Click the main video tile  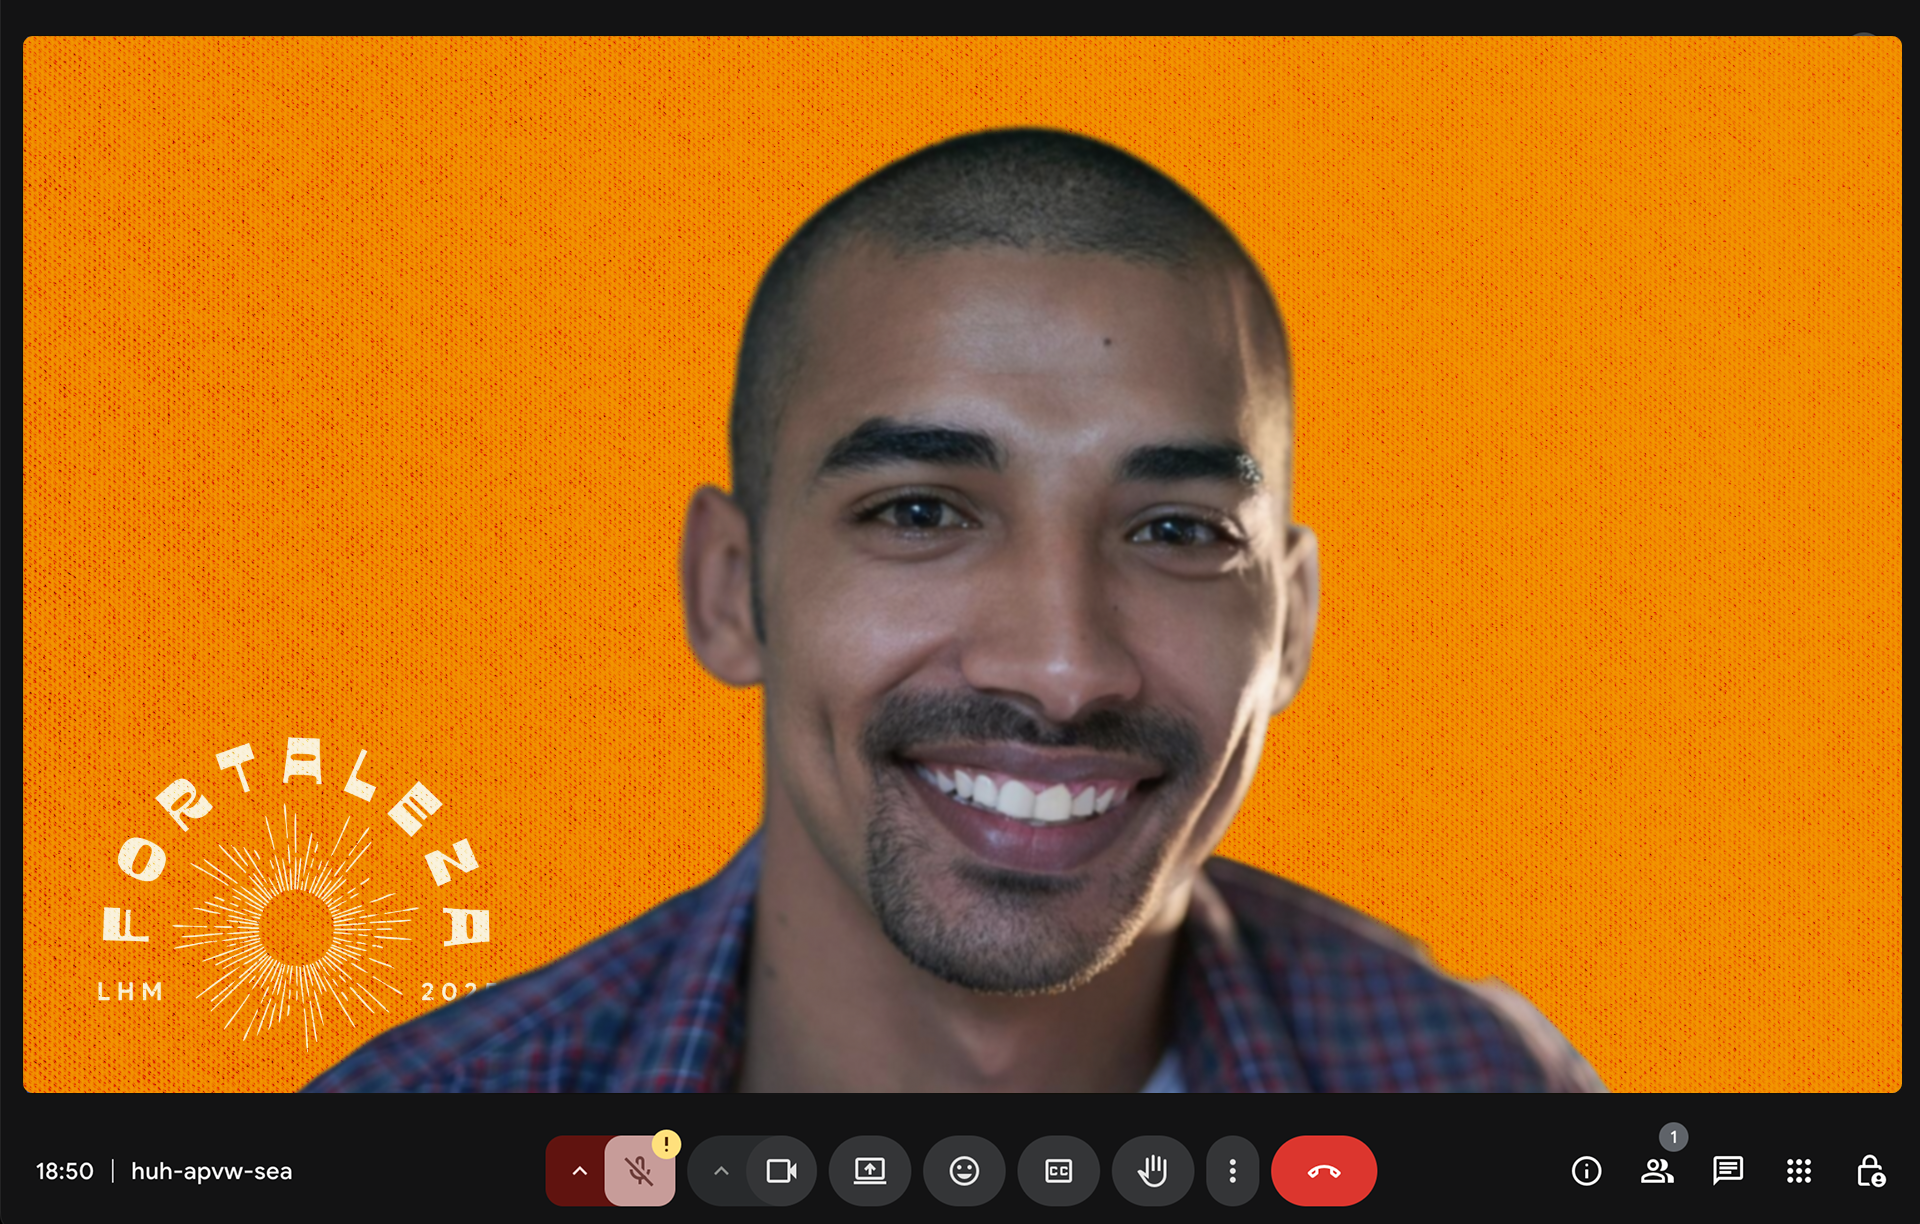960,564
